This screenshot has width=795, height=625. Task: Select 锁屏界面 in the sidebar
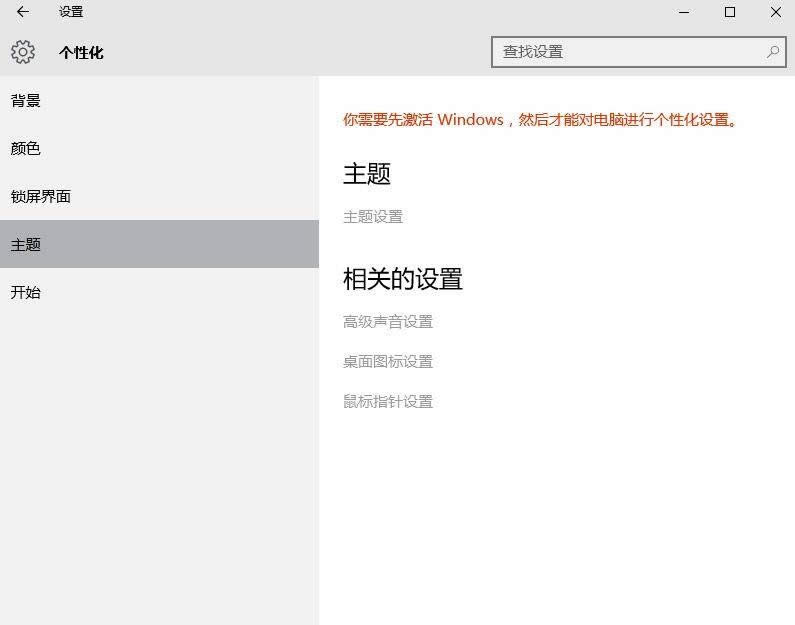pyautogui.click(x=41, y=197)
